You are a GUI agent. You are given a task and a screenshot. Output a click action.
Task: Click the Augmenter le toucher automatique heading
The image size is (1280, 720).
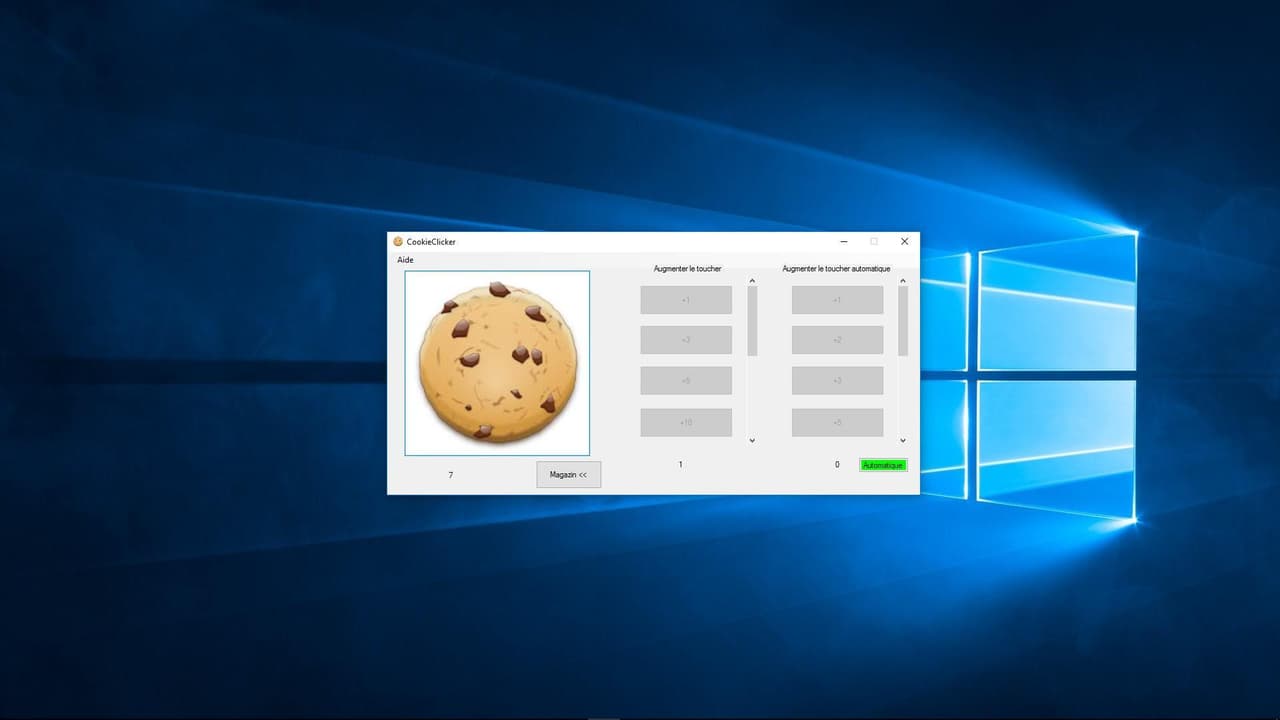point(836,269)
